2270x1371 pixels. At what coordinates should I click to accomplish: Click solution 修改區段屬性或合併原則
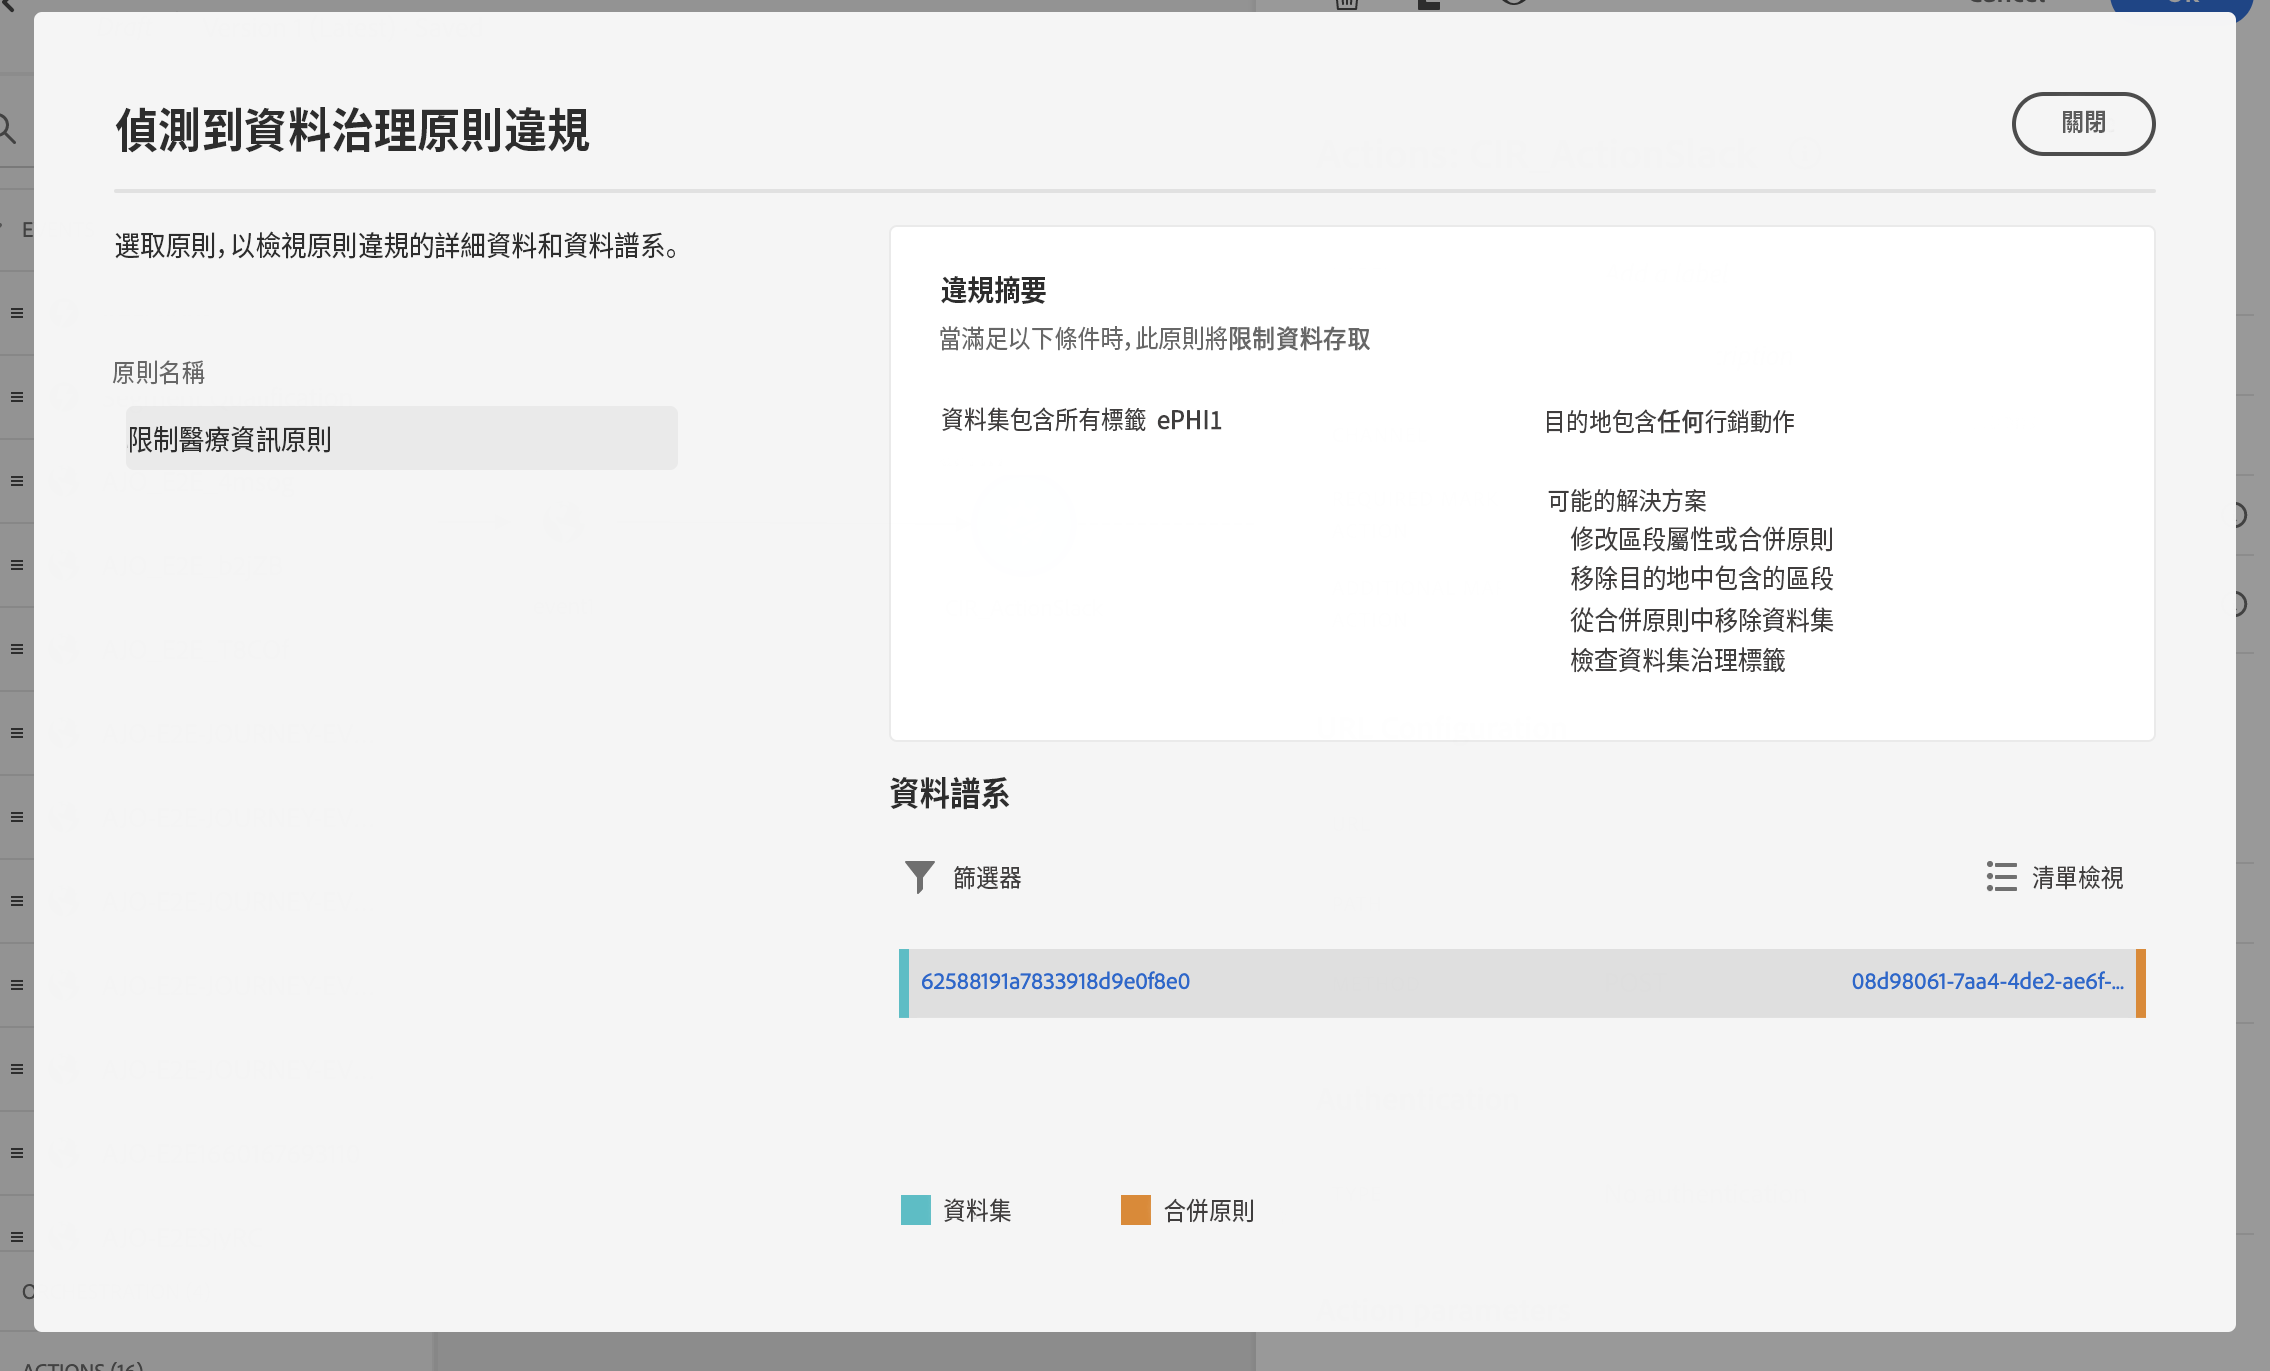pos(1701,540)
